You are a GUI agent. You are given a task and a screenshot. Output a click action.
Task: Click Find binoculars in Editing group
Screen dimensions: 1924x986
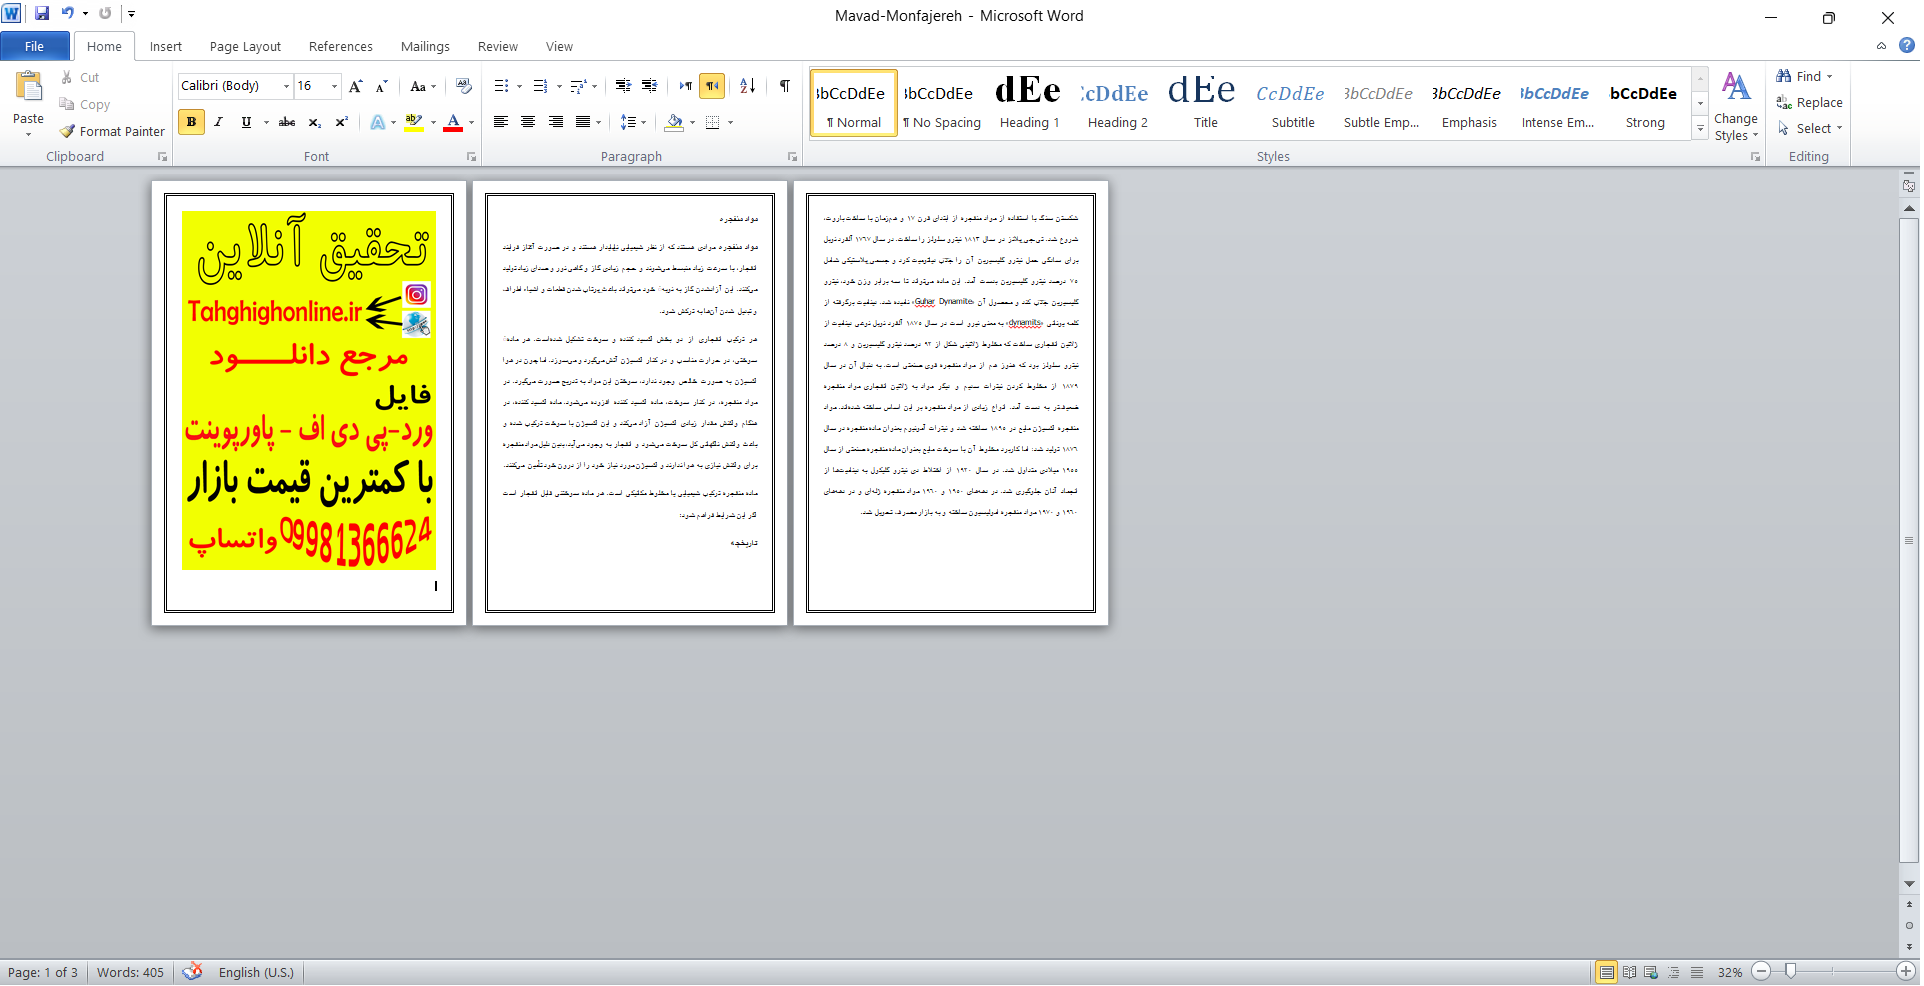[1805, 76]
